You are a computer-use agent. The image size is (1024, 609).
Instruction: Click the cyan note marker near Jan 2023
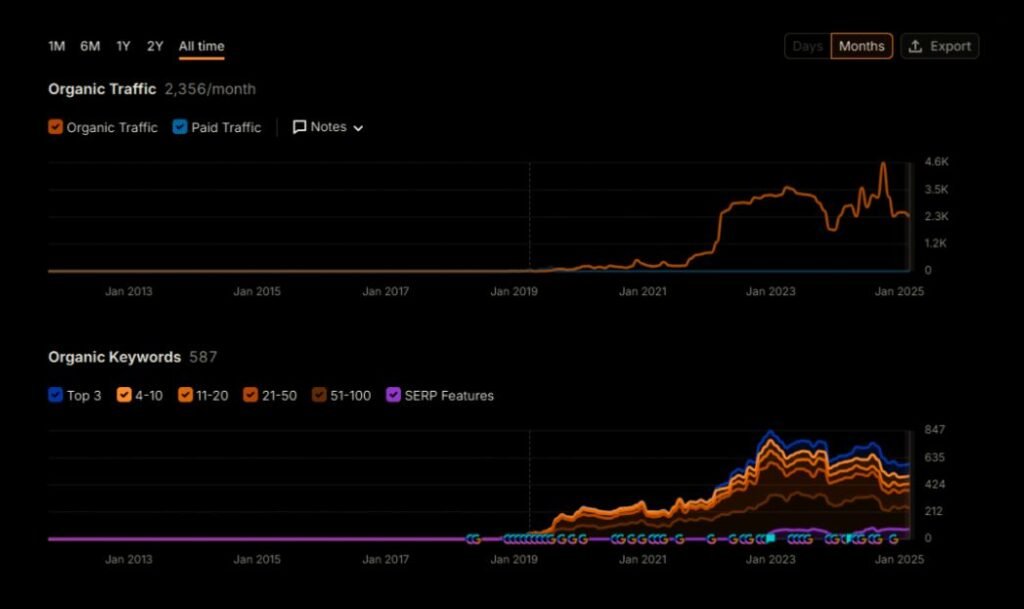coord(770,538)
